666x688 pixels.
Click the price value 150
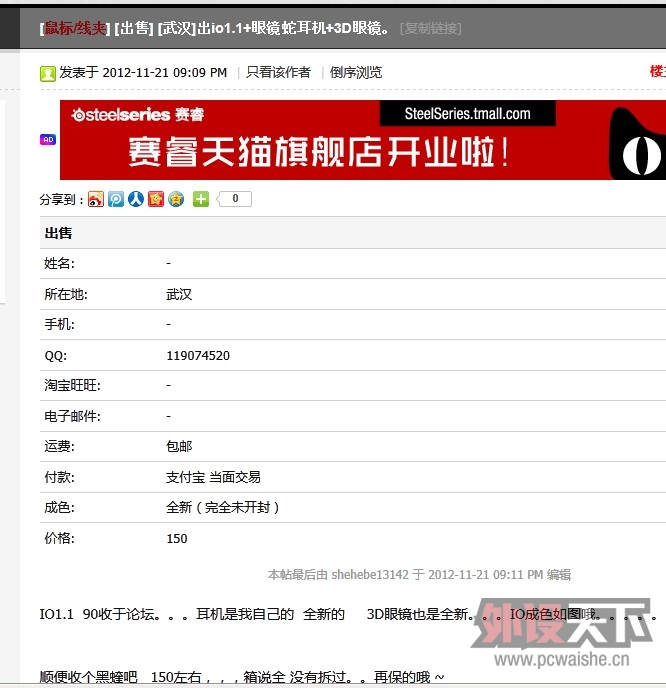pyautogui.click(x=177, y=538)
